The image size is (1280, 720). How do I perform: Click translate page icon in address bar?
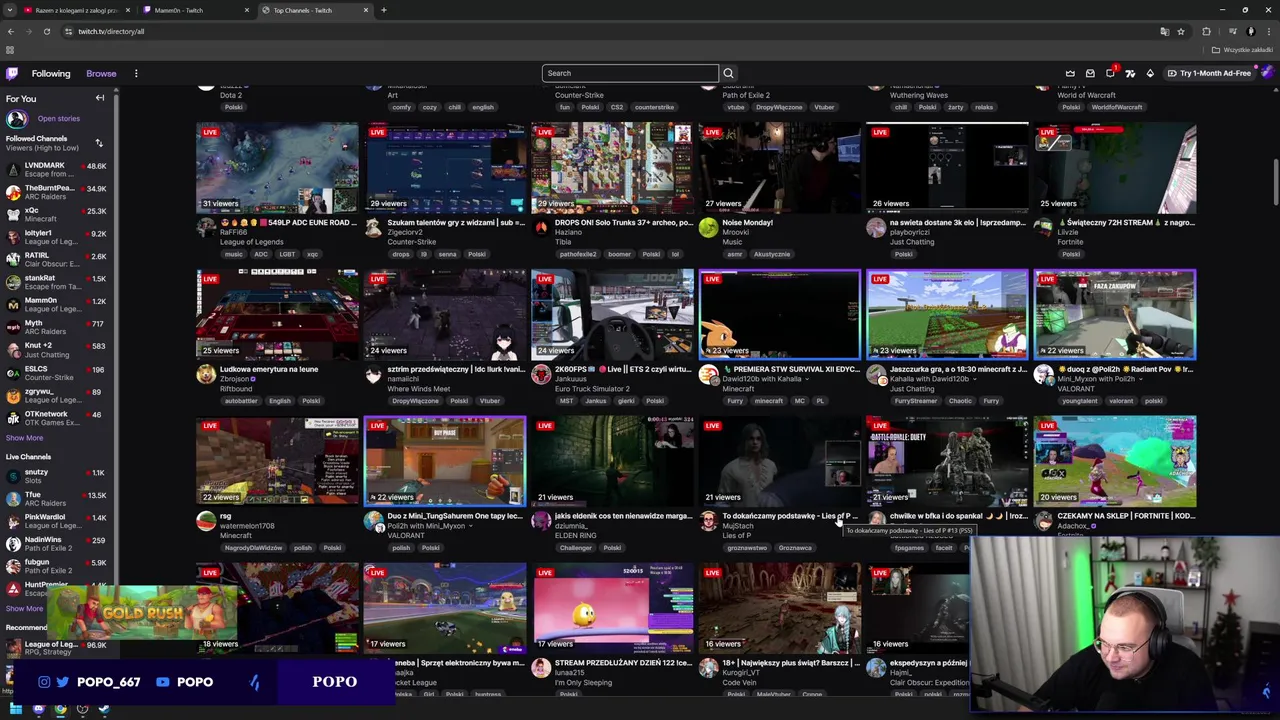1164,31
